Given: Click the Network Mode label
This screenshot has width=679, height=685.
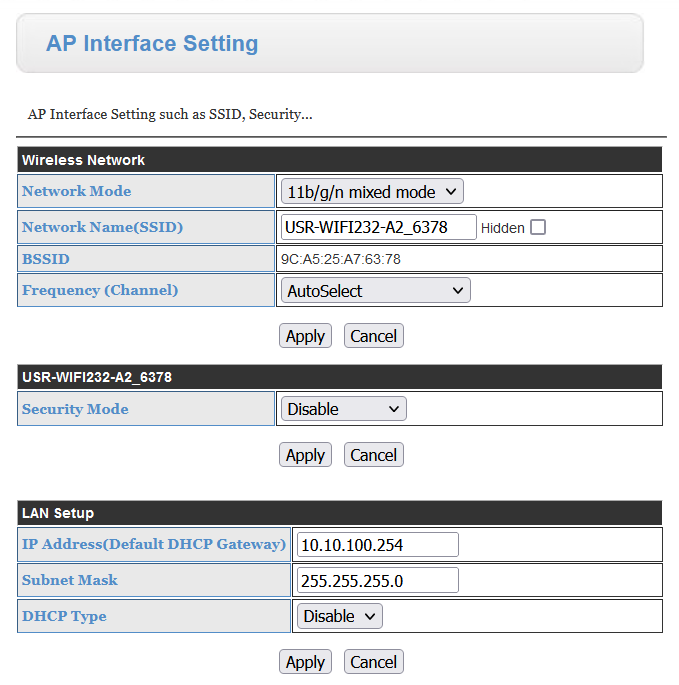Looking at the screenshot, I should click(76, 191).
